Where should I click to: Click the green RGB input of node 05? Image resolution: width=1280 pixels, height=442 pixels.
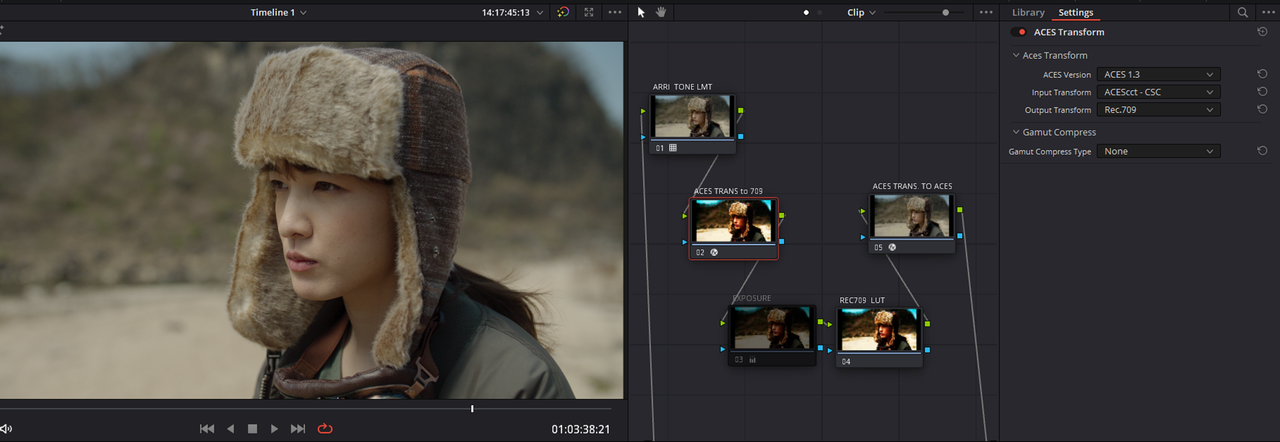[864, 211]
